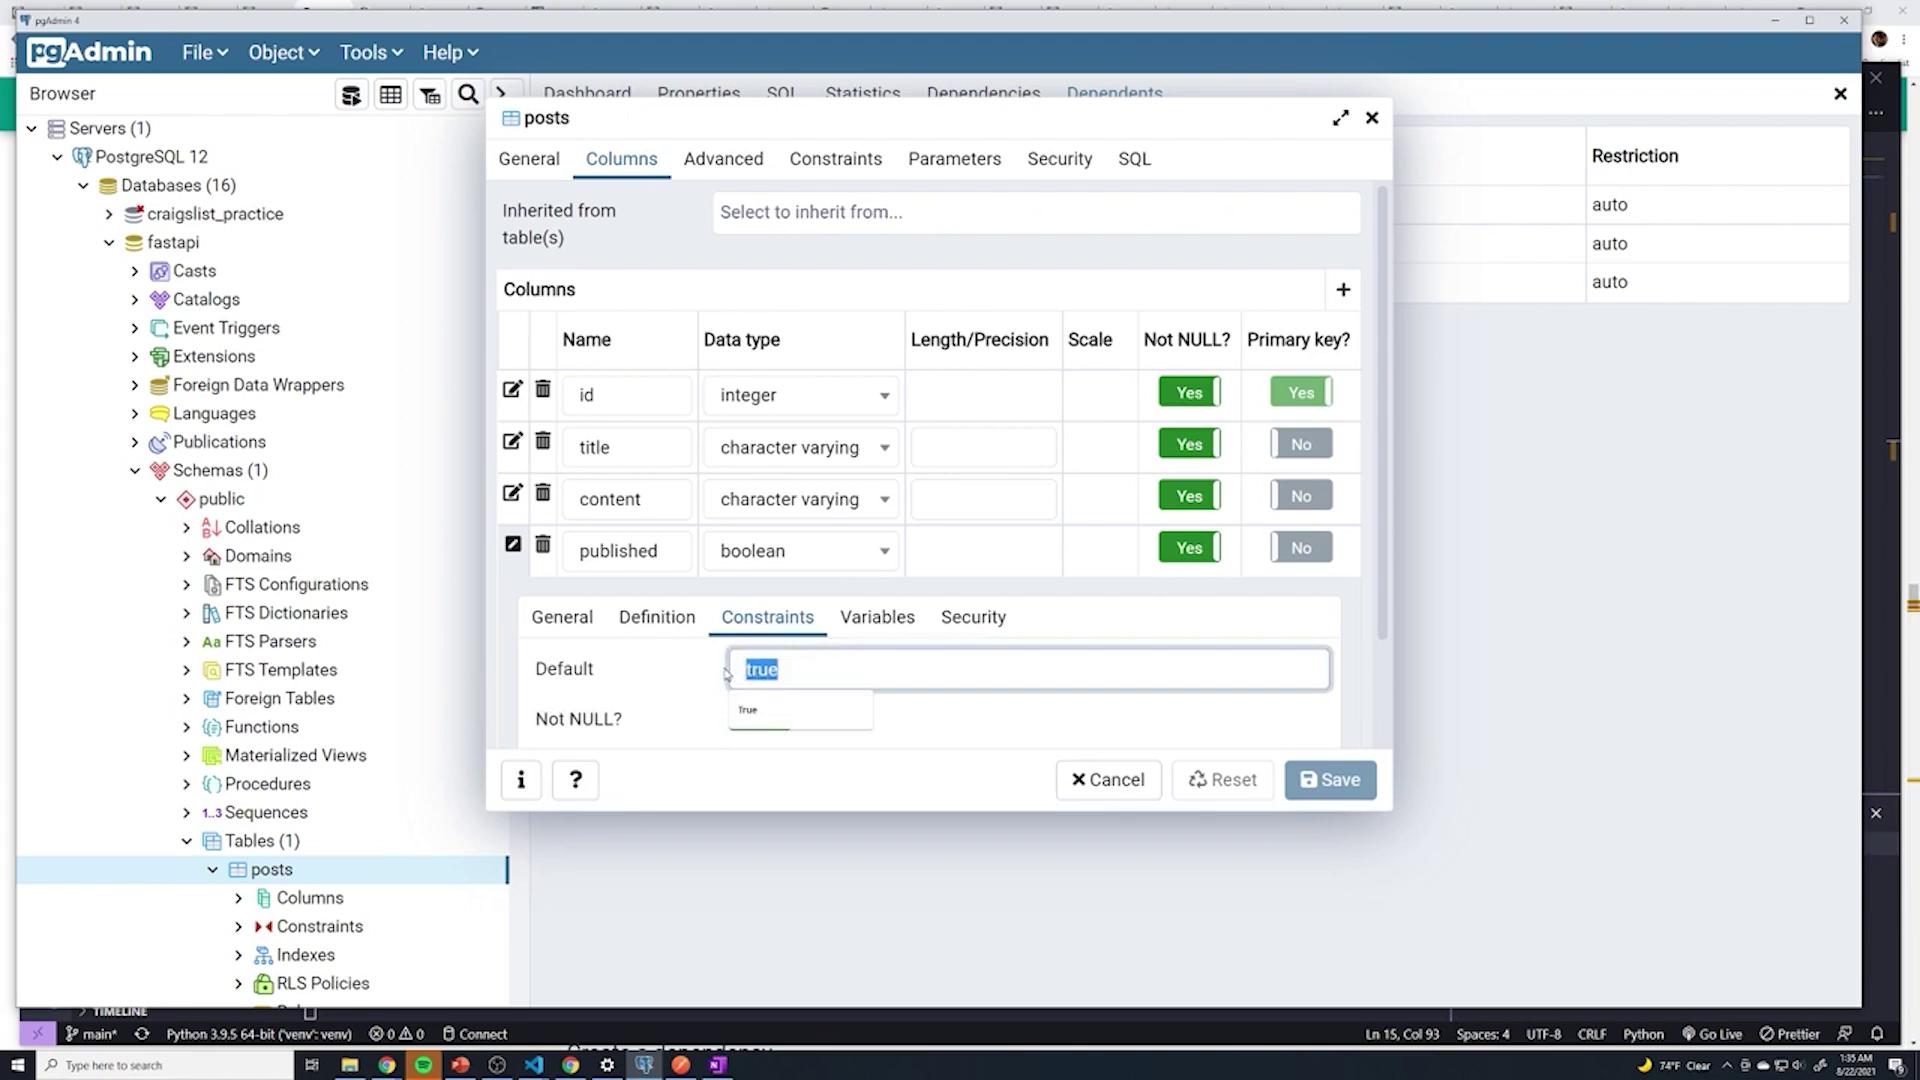Switch to the Advanced tab in posts dialog

click(723, 159)
